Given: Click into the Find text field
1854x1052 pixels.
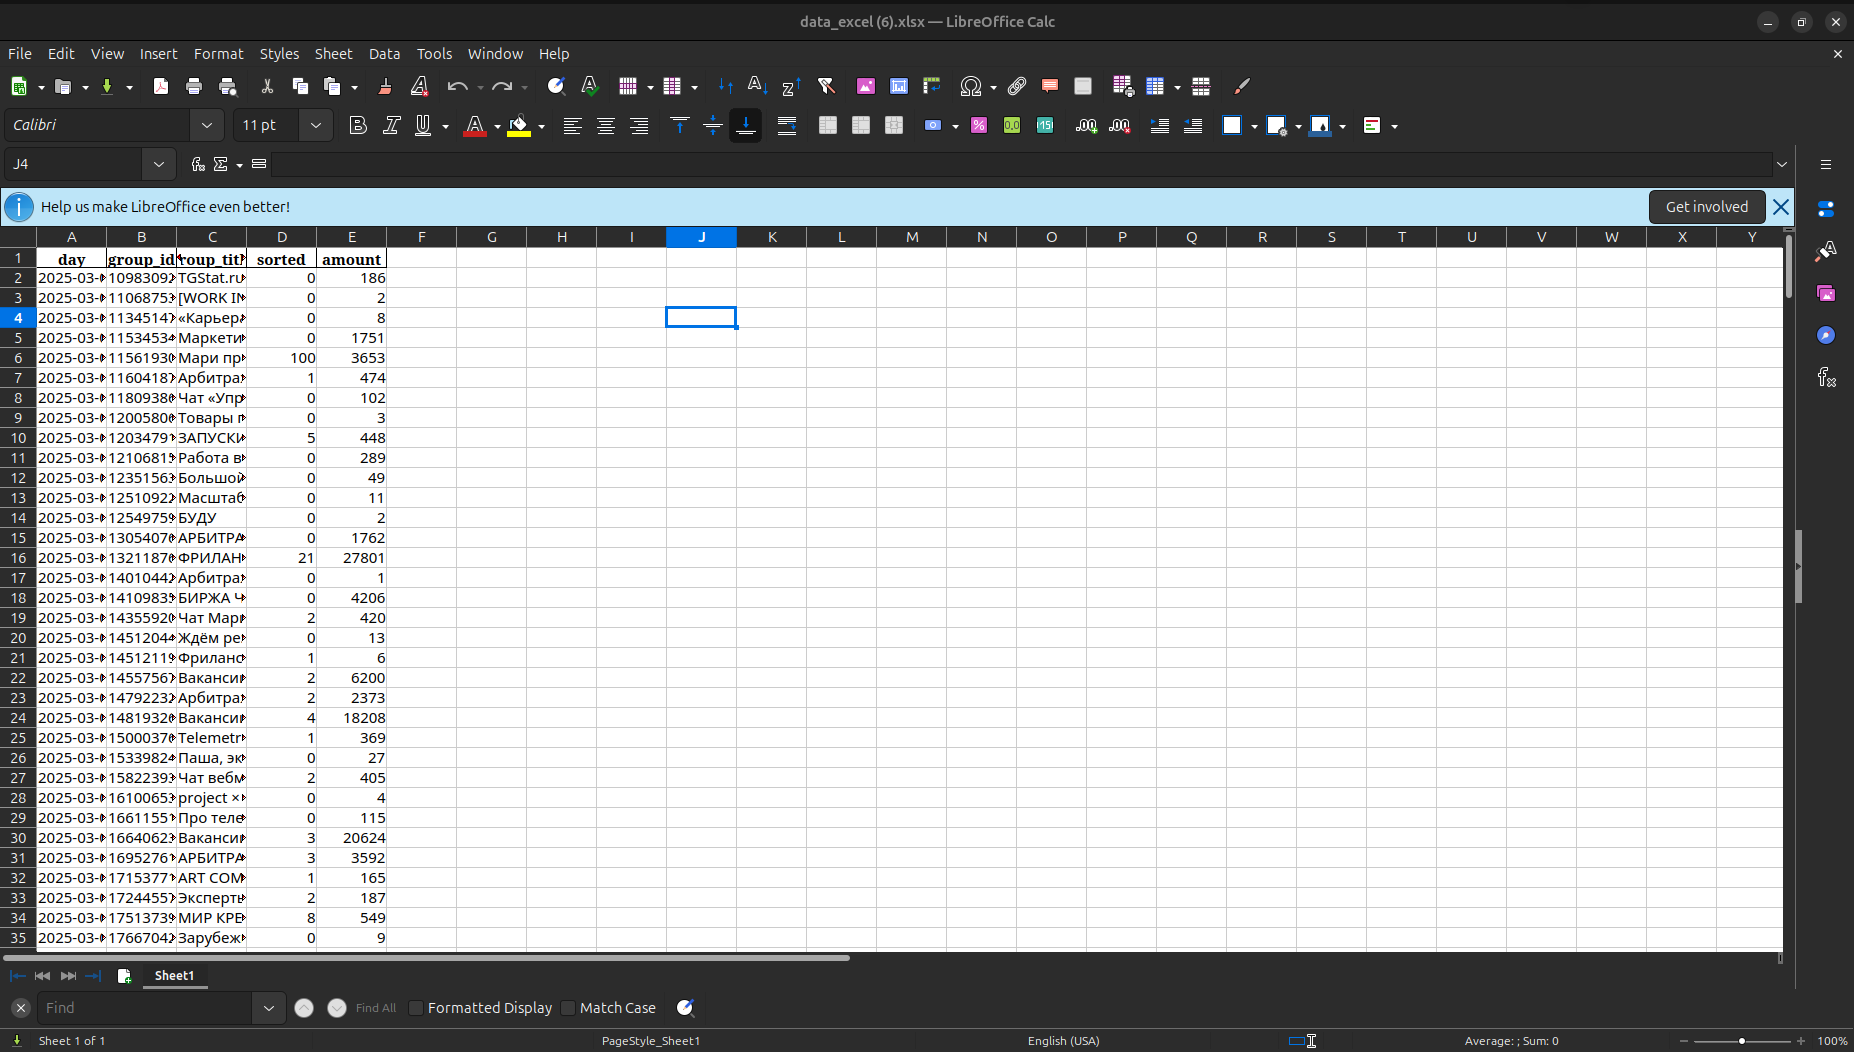Looking at the screenshot, I should (x=145, y=1008).
